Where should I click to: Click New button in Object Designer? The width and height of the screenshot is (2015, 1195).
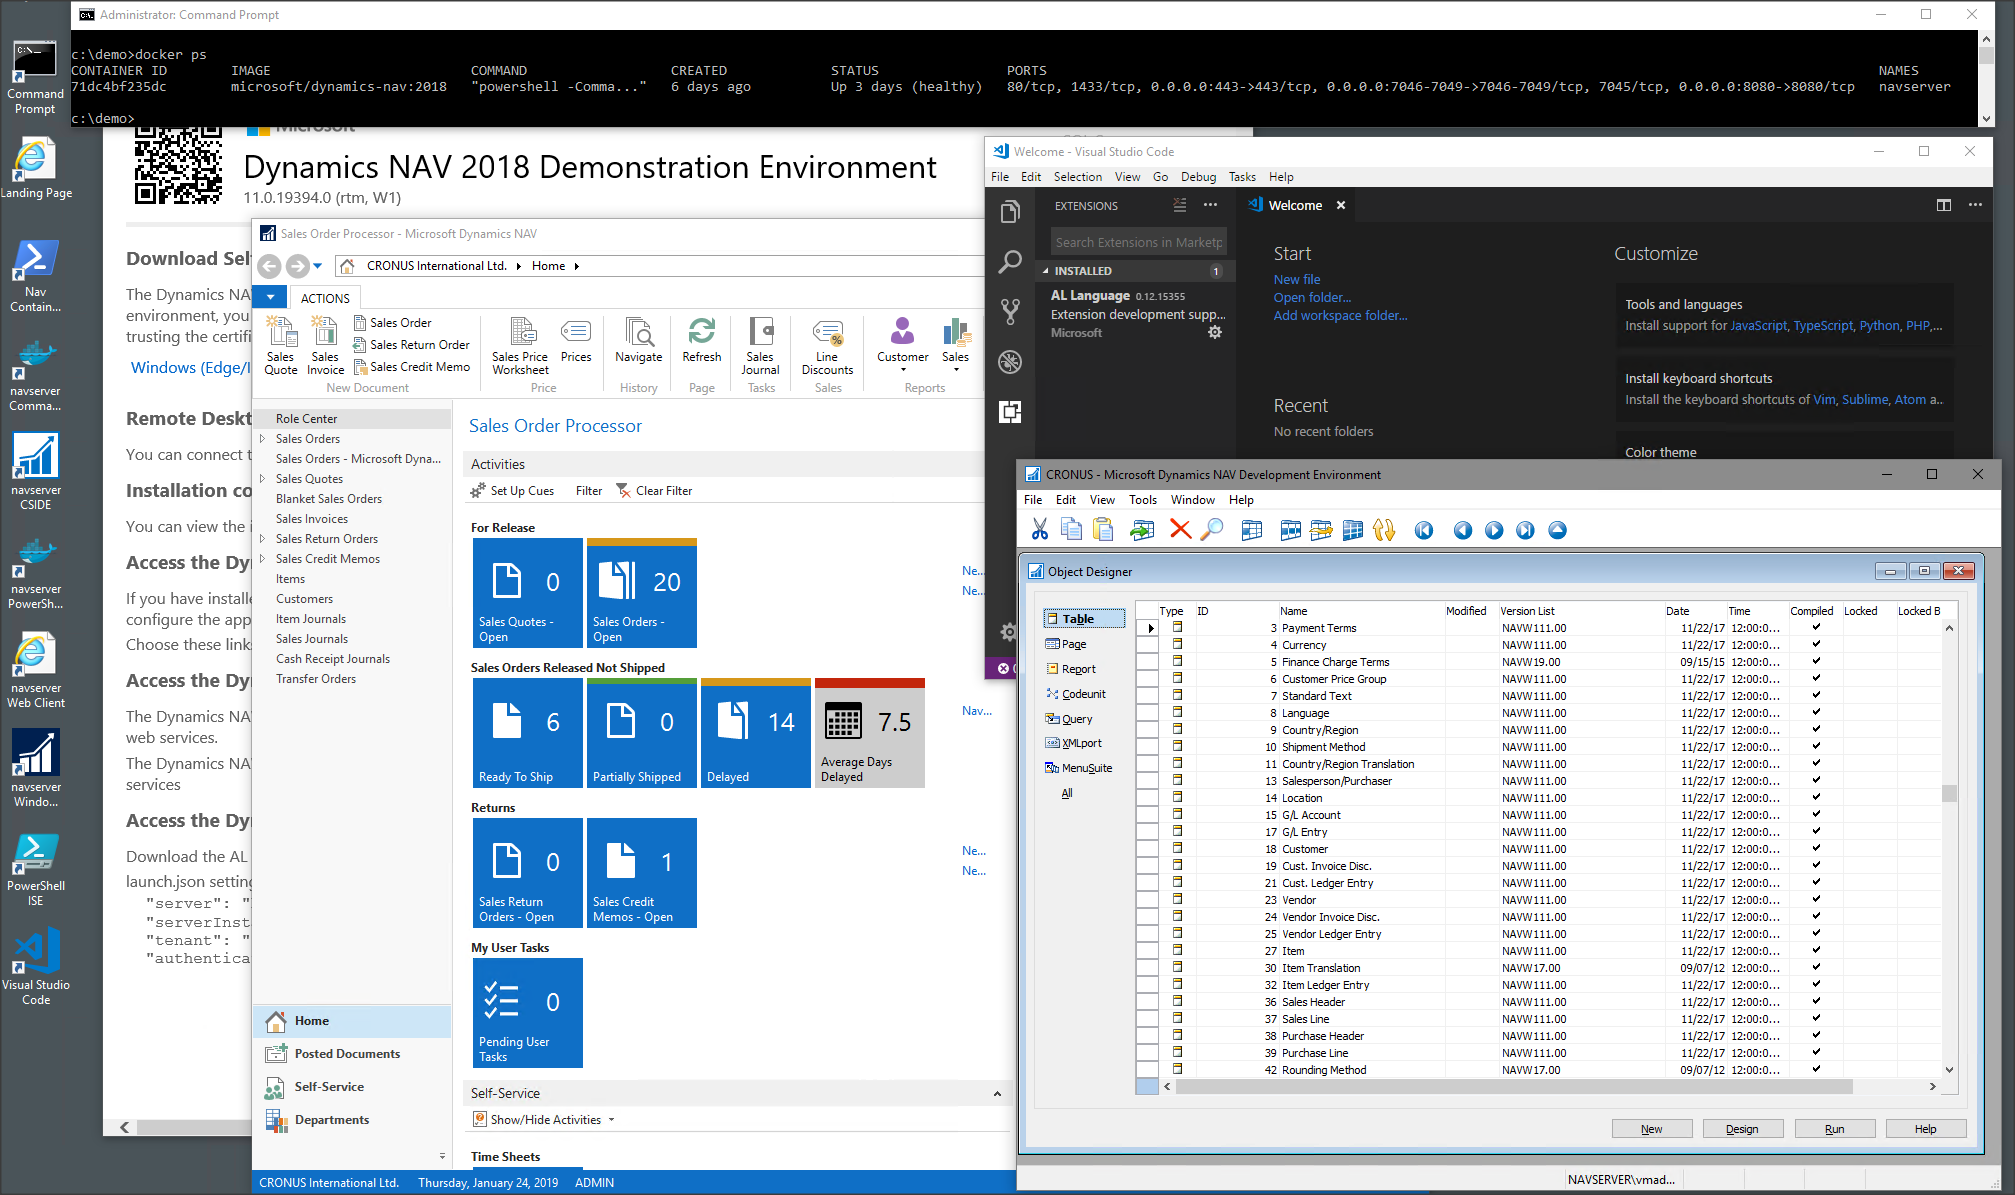(x=1651, y=1129)
